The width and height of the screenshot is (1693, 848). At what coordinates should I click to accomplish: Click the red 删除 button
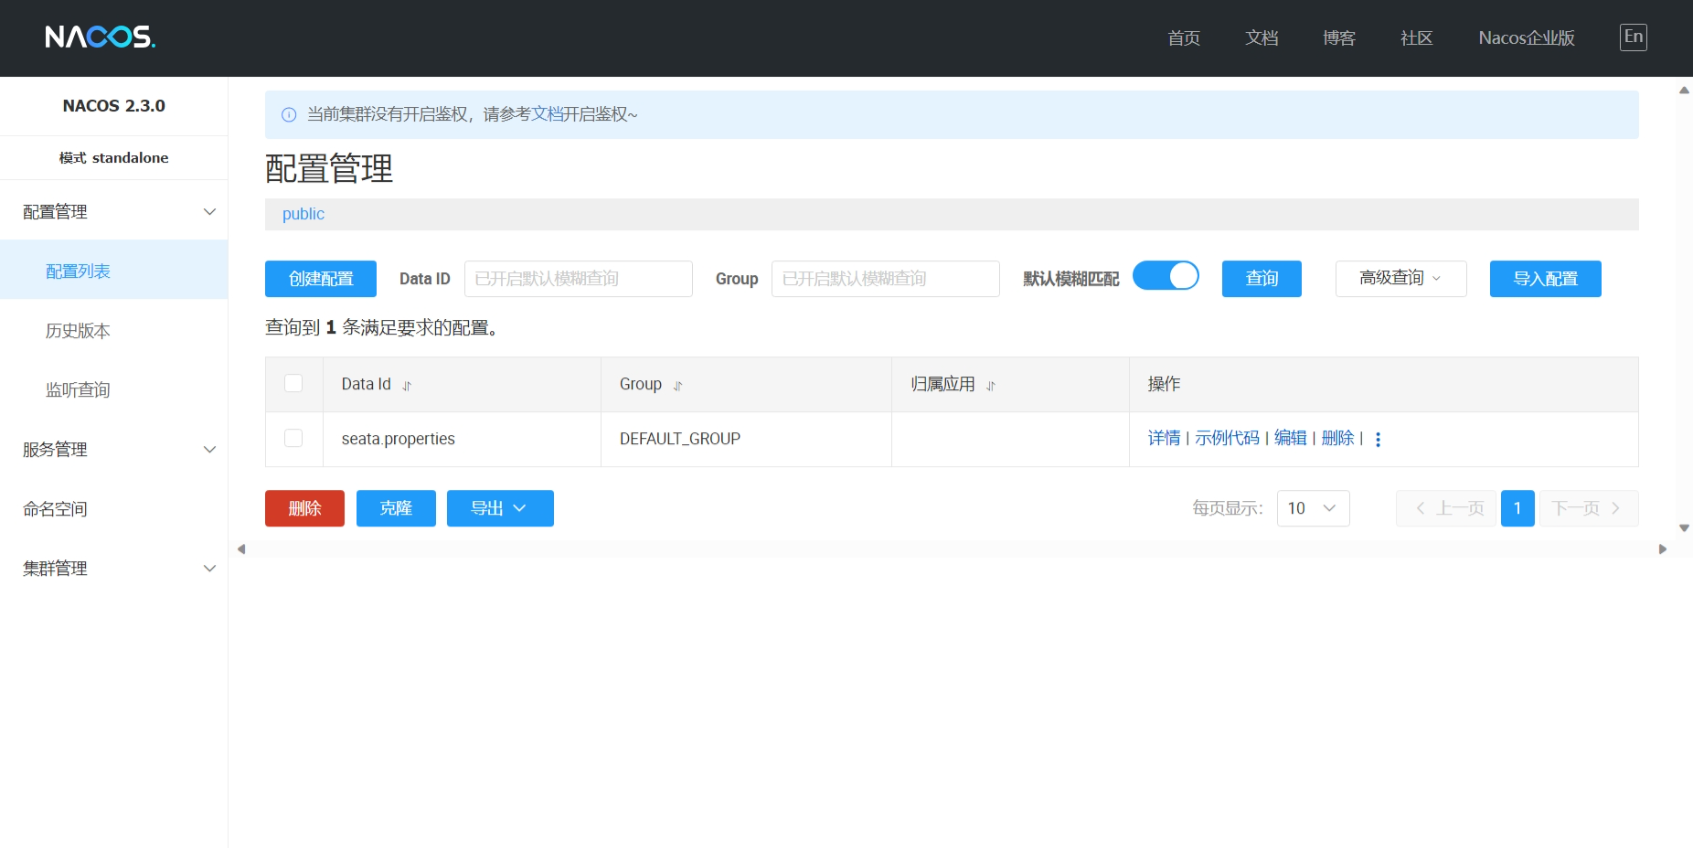click(305, 508)
